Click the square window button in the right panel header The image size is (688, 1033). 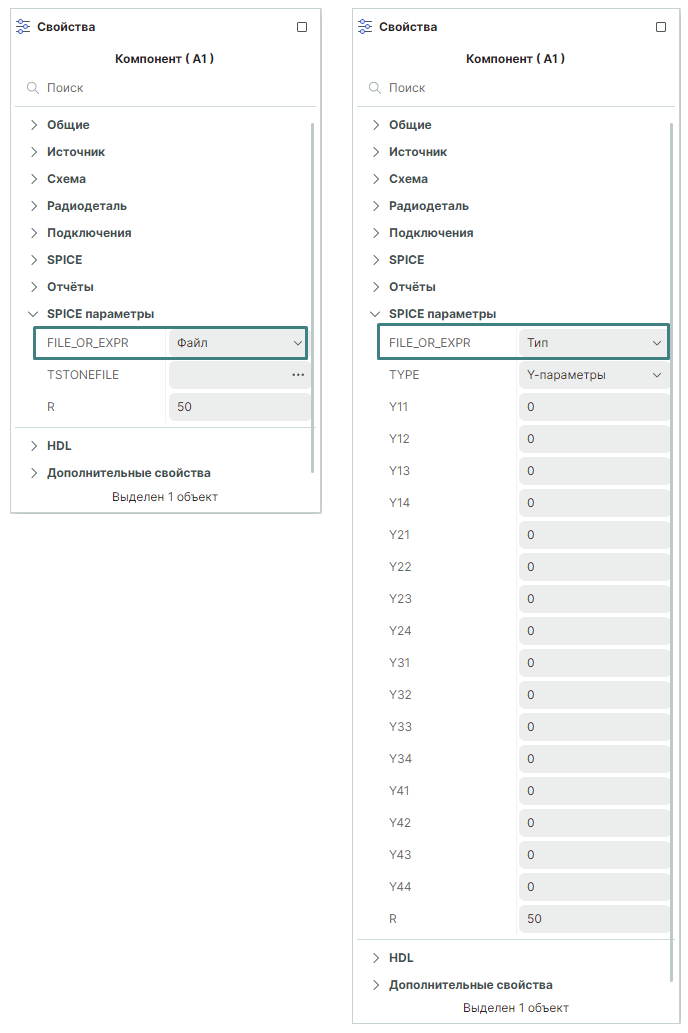point(661,27)
